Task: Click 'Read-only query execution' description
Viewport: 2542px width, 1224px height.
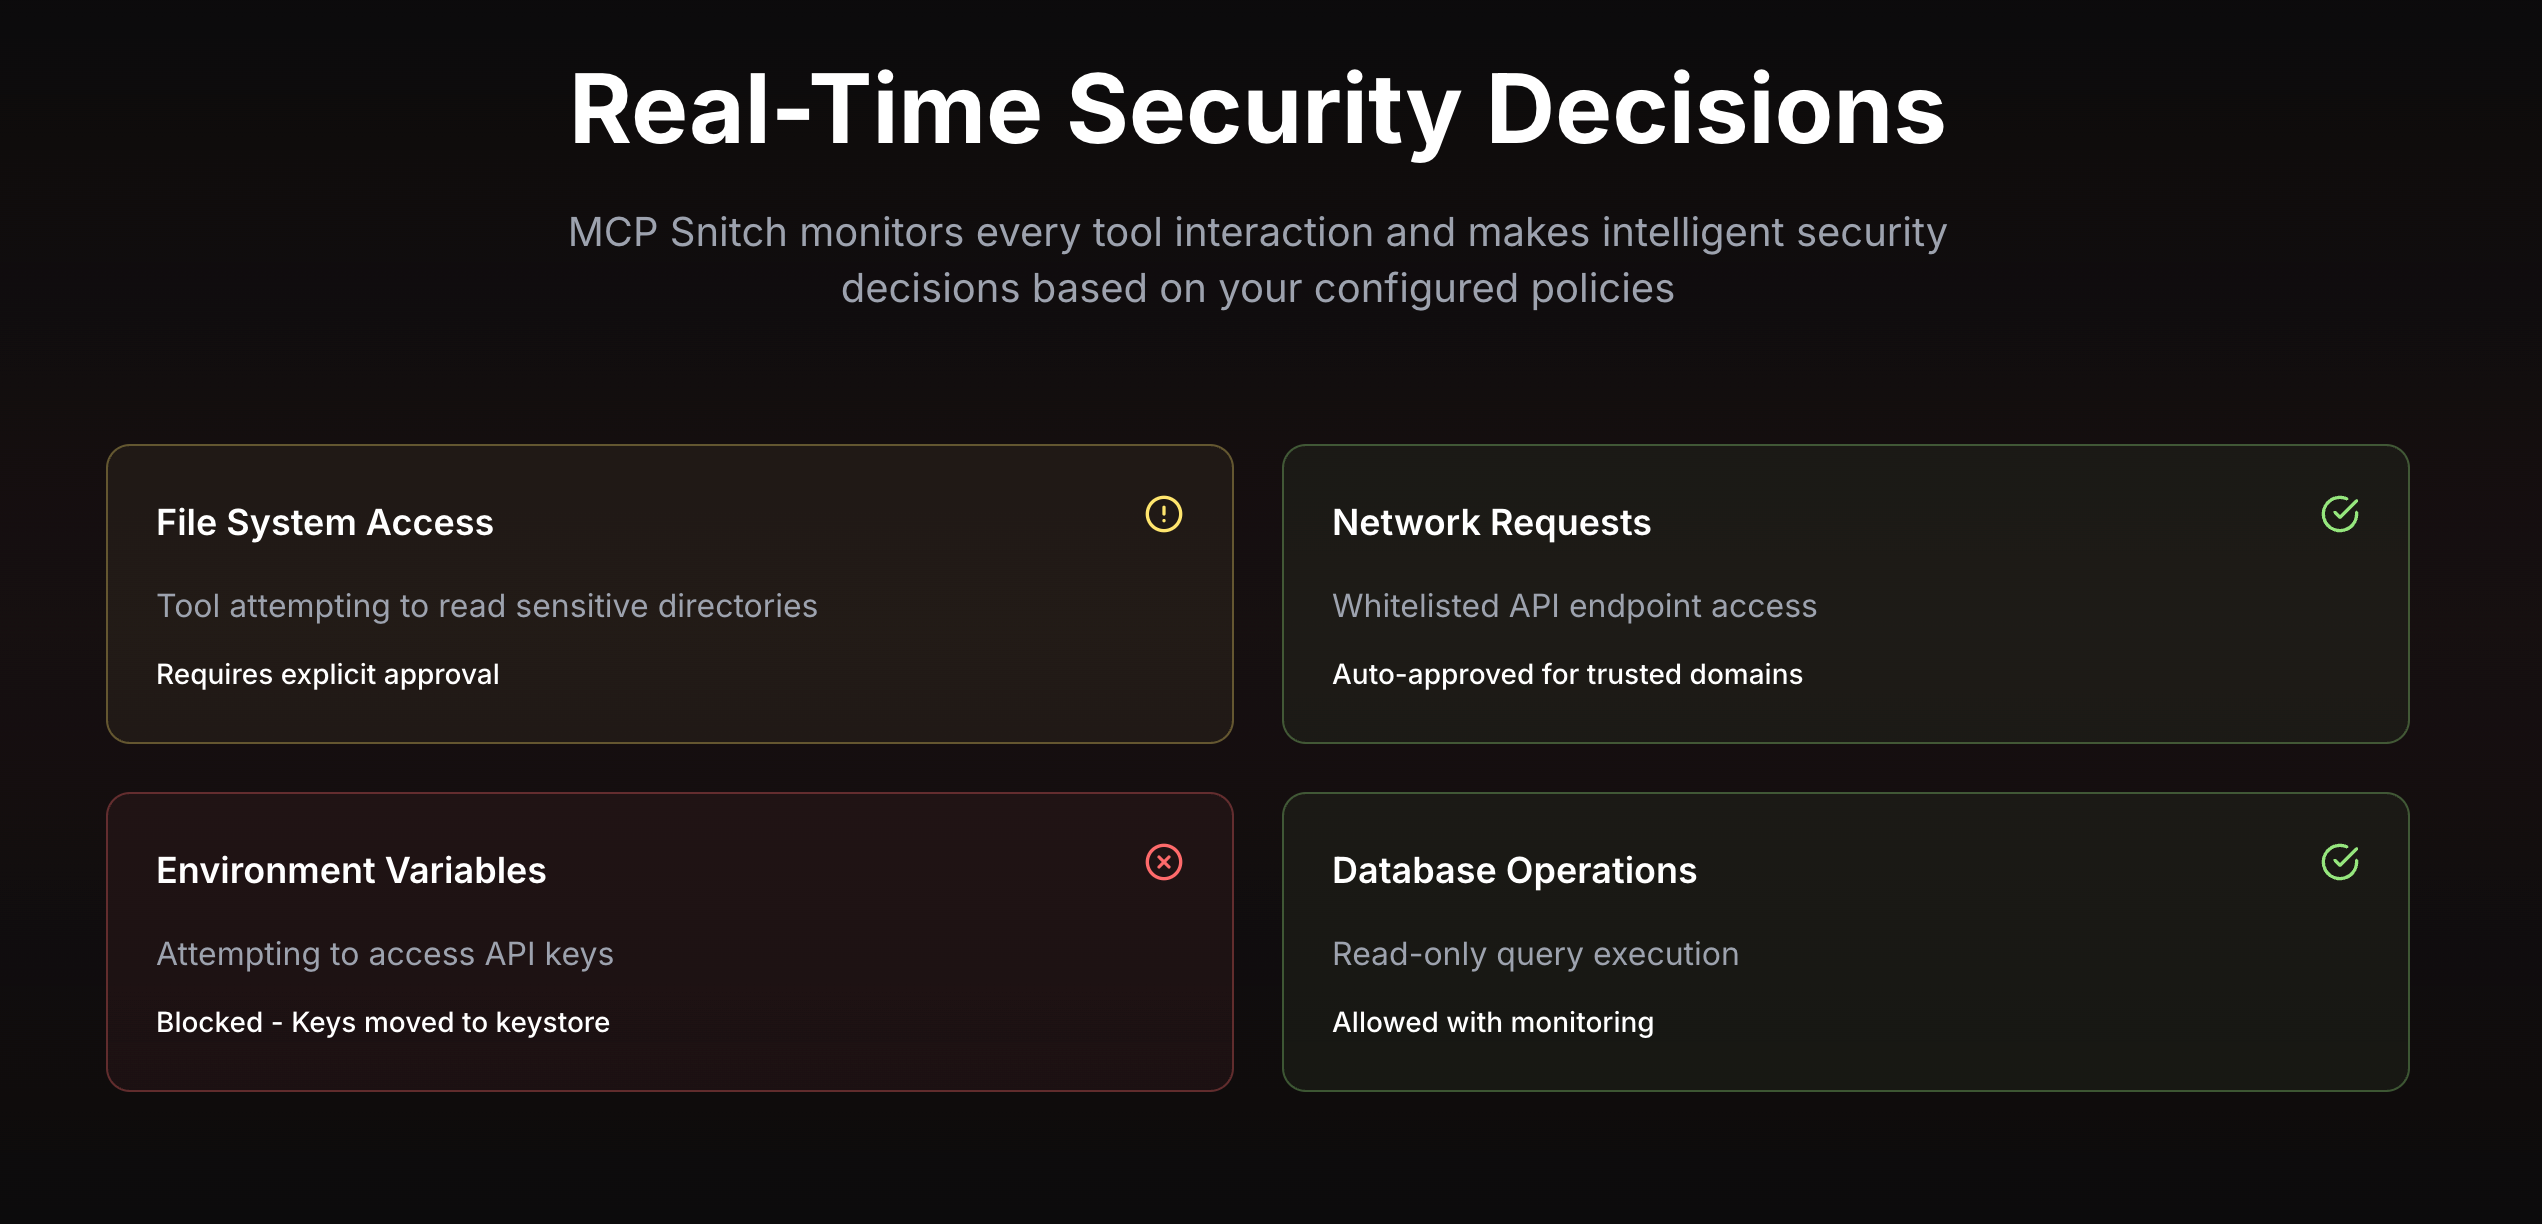Action: pos(1535,954)
